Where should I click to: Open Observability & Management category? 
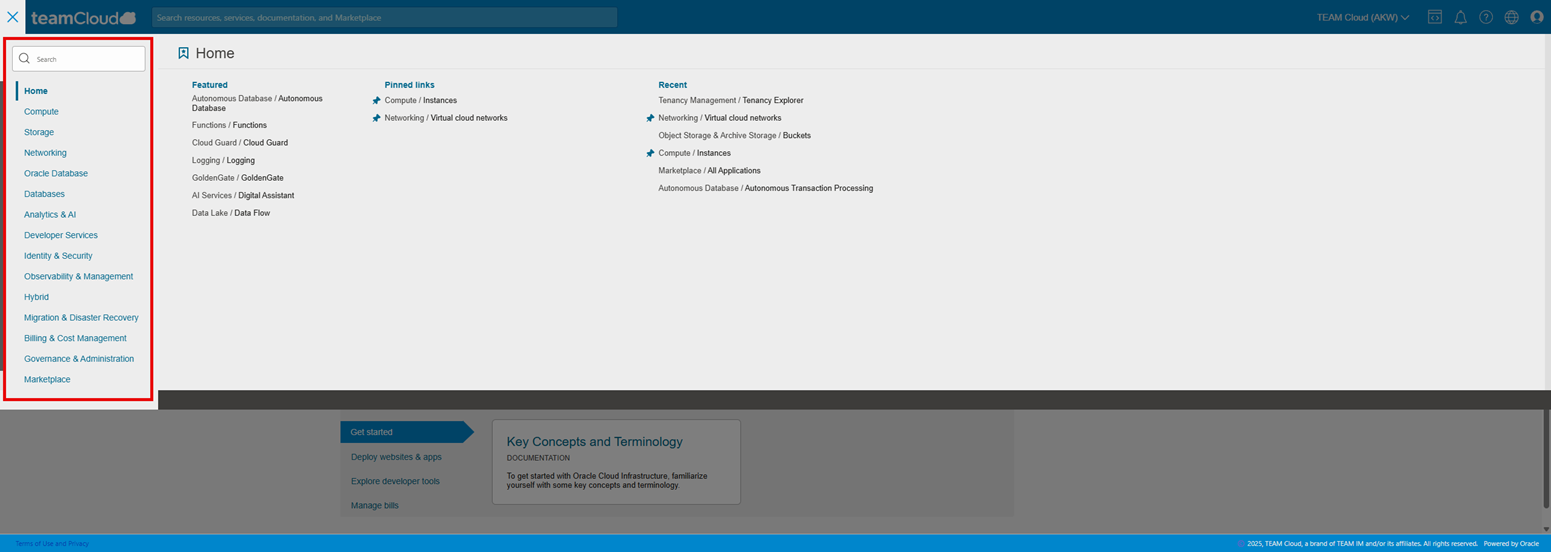[x=78, y=276]
